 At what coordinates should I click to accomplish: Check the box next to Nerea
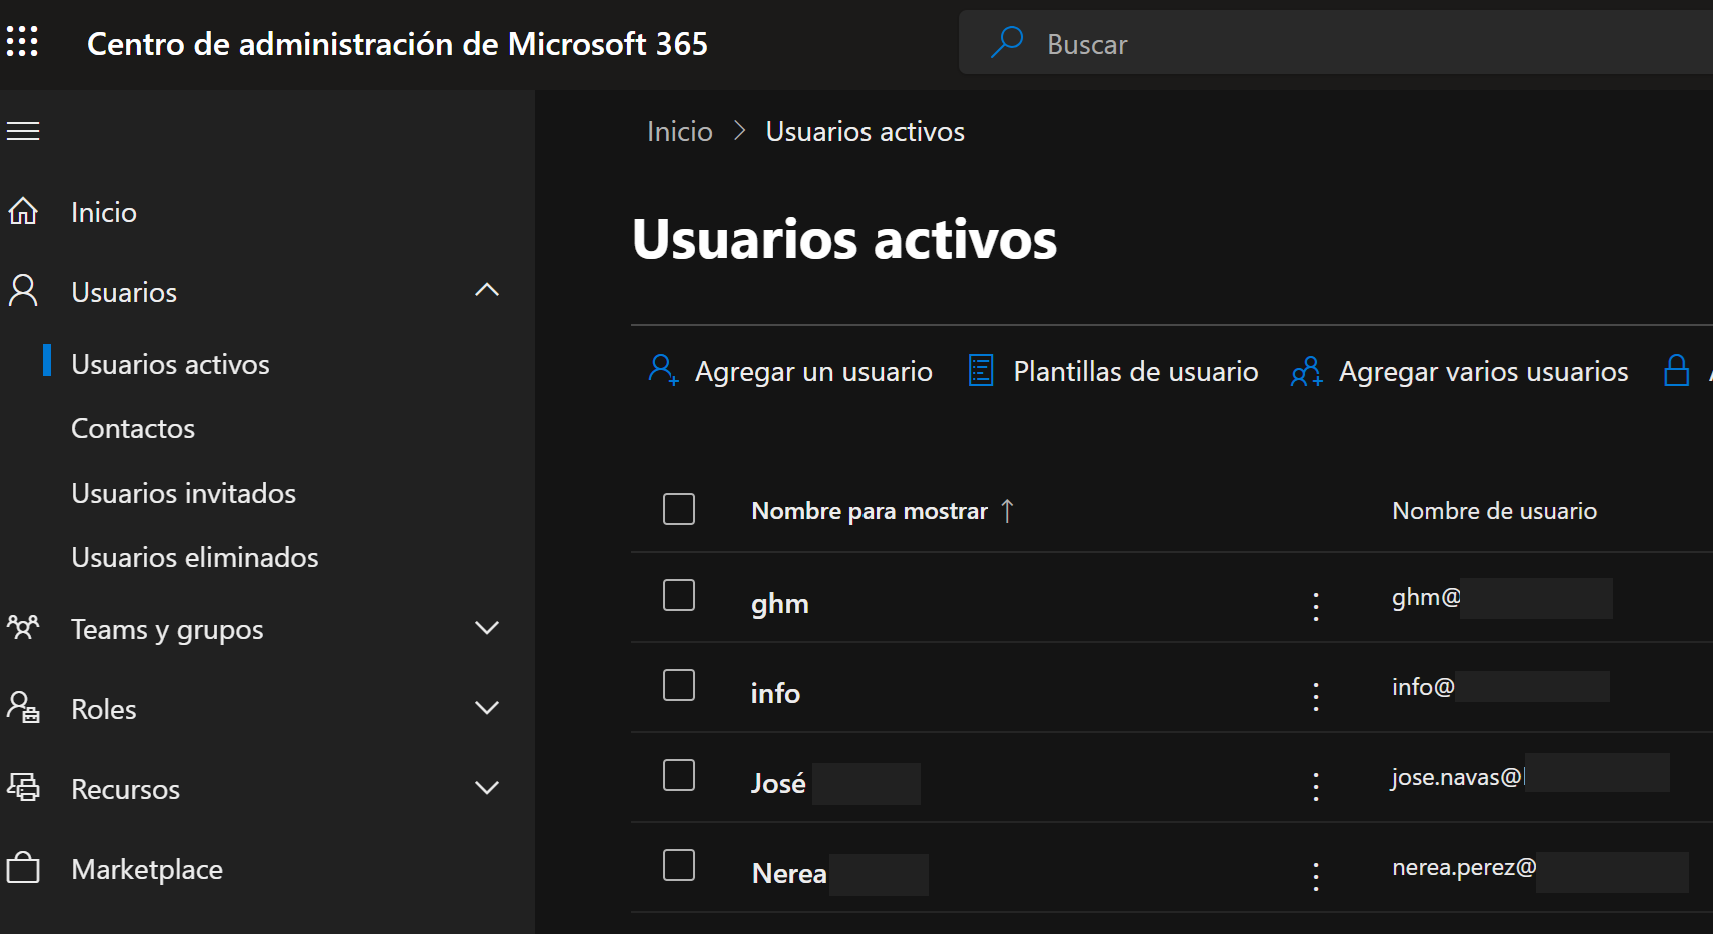[679, 865]
